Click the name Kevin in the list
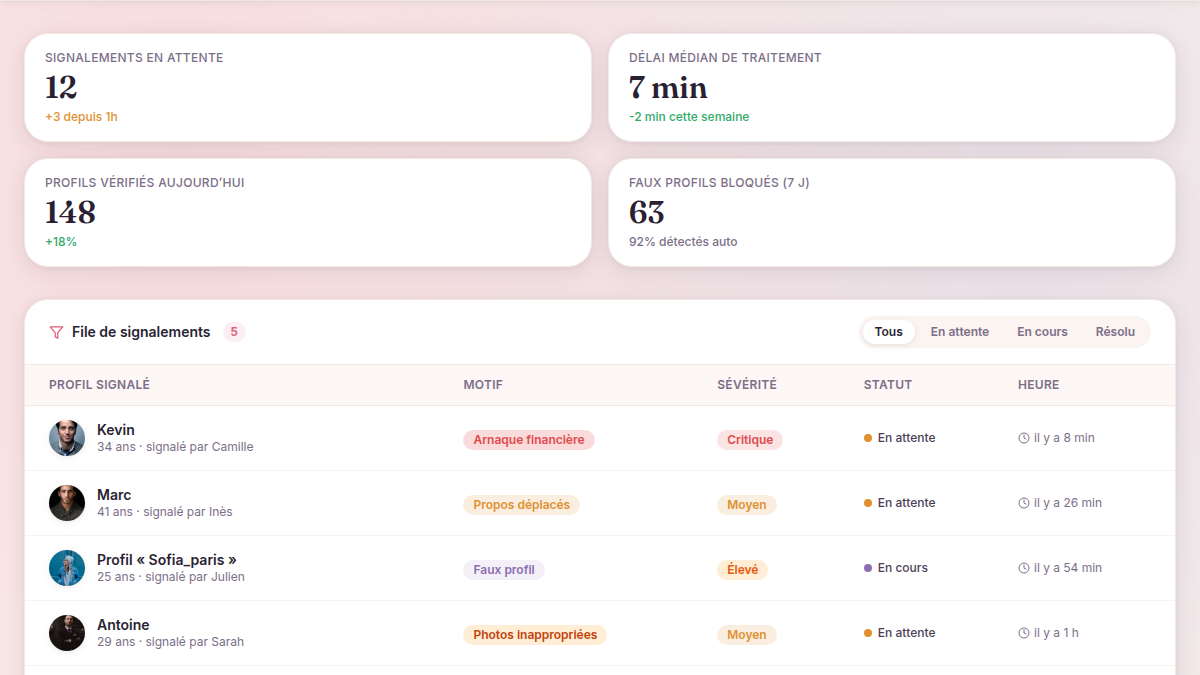Screen dimensions: 1200x675 click(x=116, y=430)
